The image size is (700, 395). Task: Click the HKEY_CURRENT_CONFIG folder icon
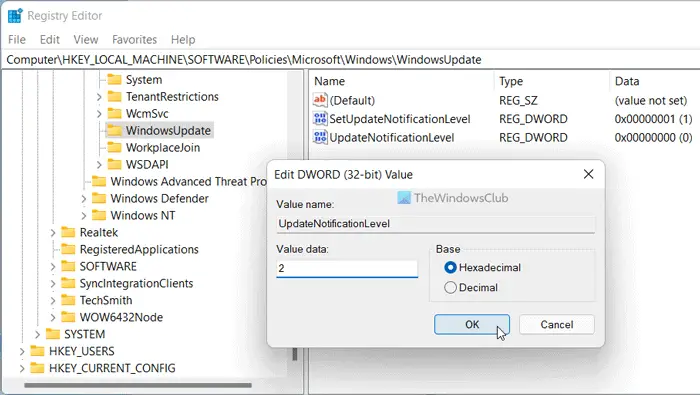click(37, 368)
